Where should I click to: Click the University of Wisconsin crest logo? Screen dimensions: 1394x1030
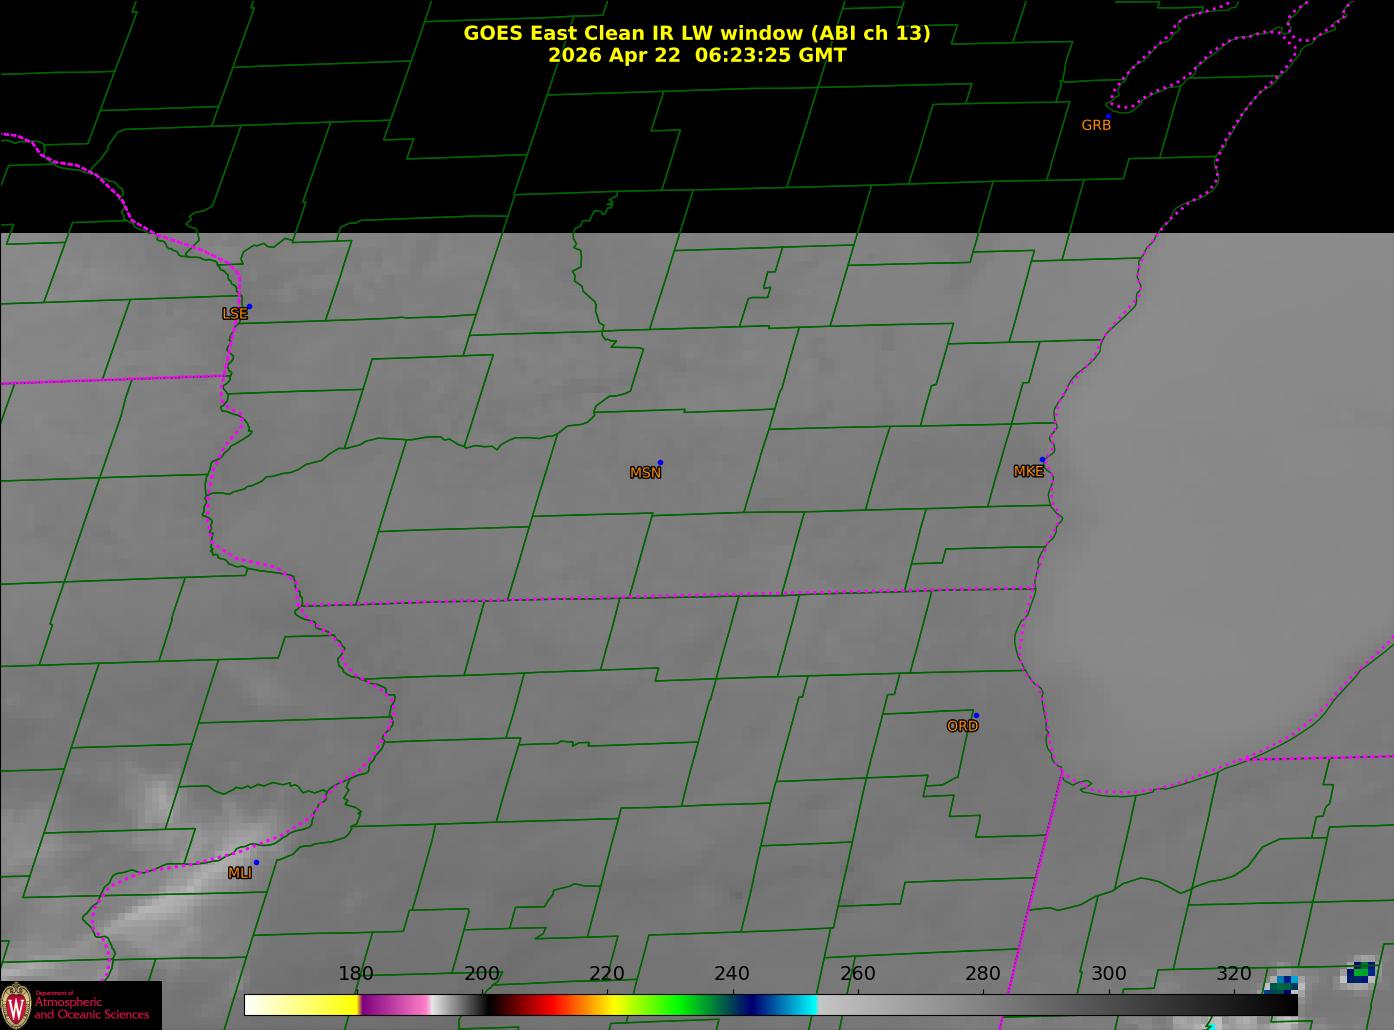click(x=16, y=1005)
